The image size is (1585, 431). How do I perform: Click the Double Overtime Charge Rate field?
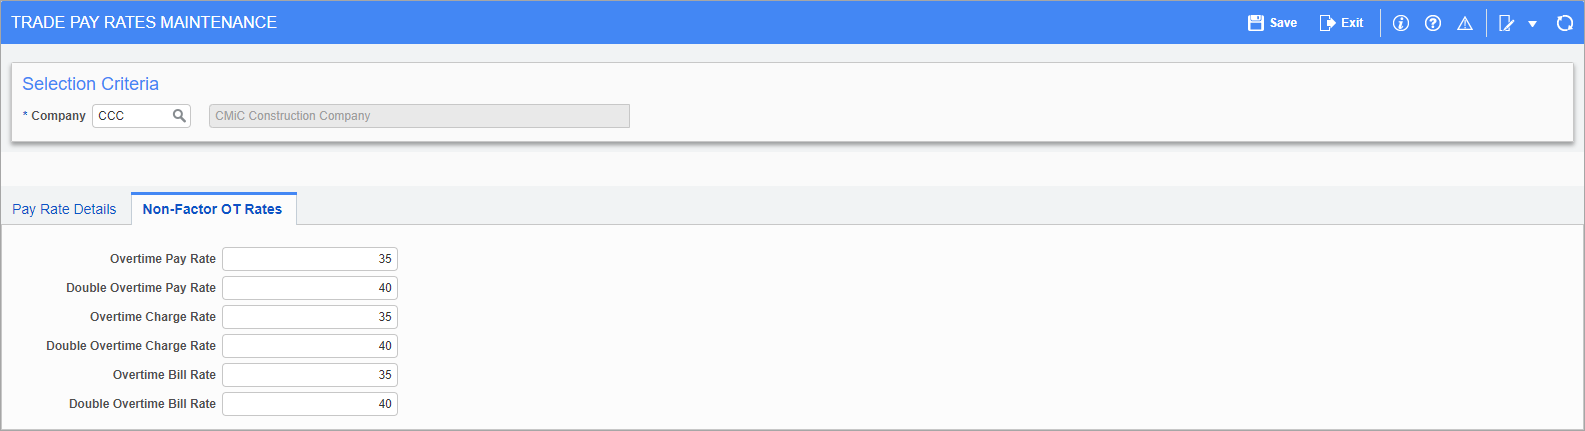pos(310,346)
